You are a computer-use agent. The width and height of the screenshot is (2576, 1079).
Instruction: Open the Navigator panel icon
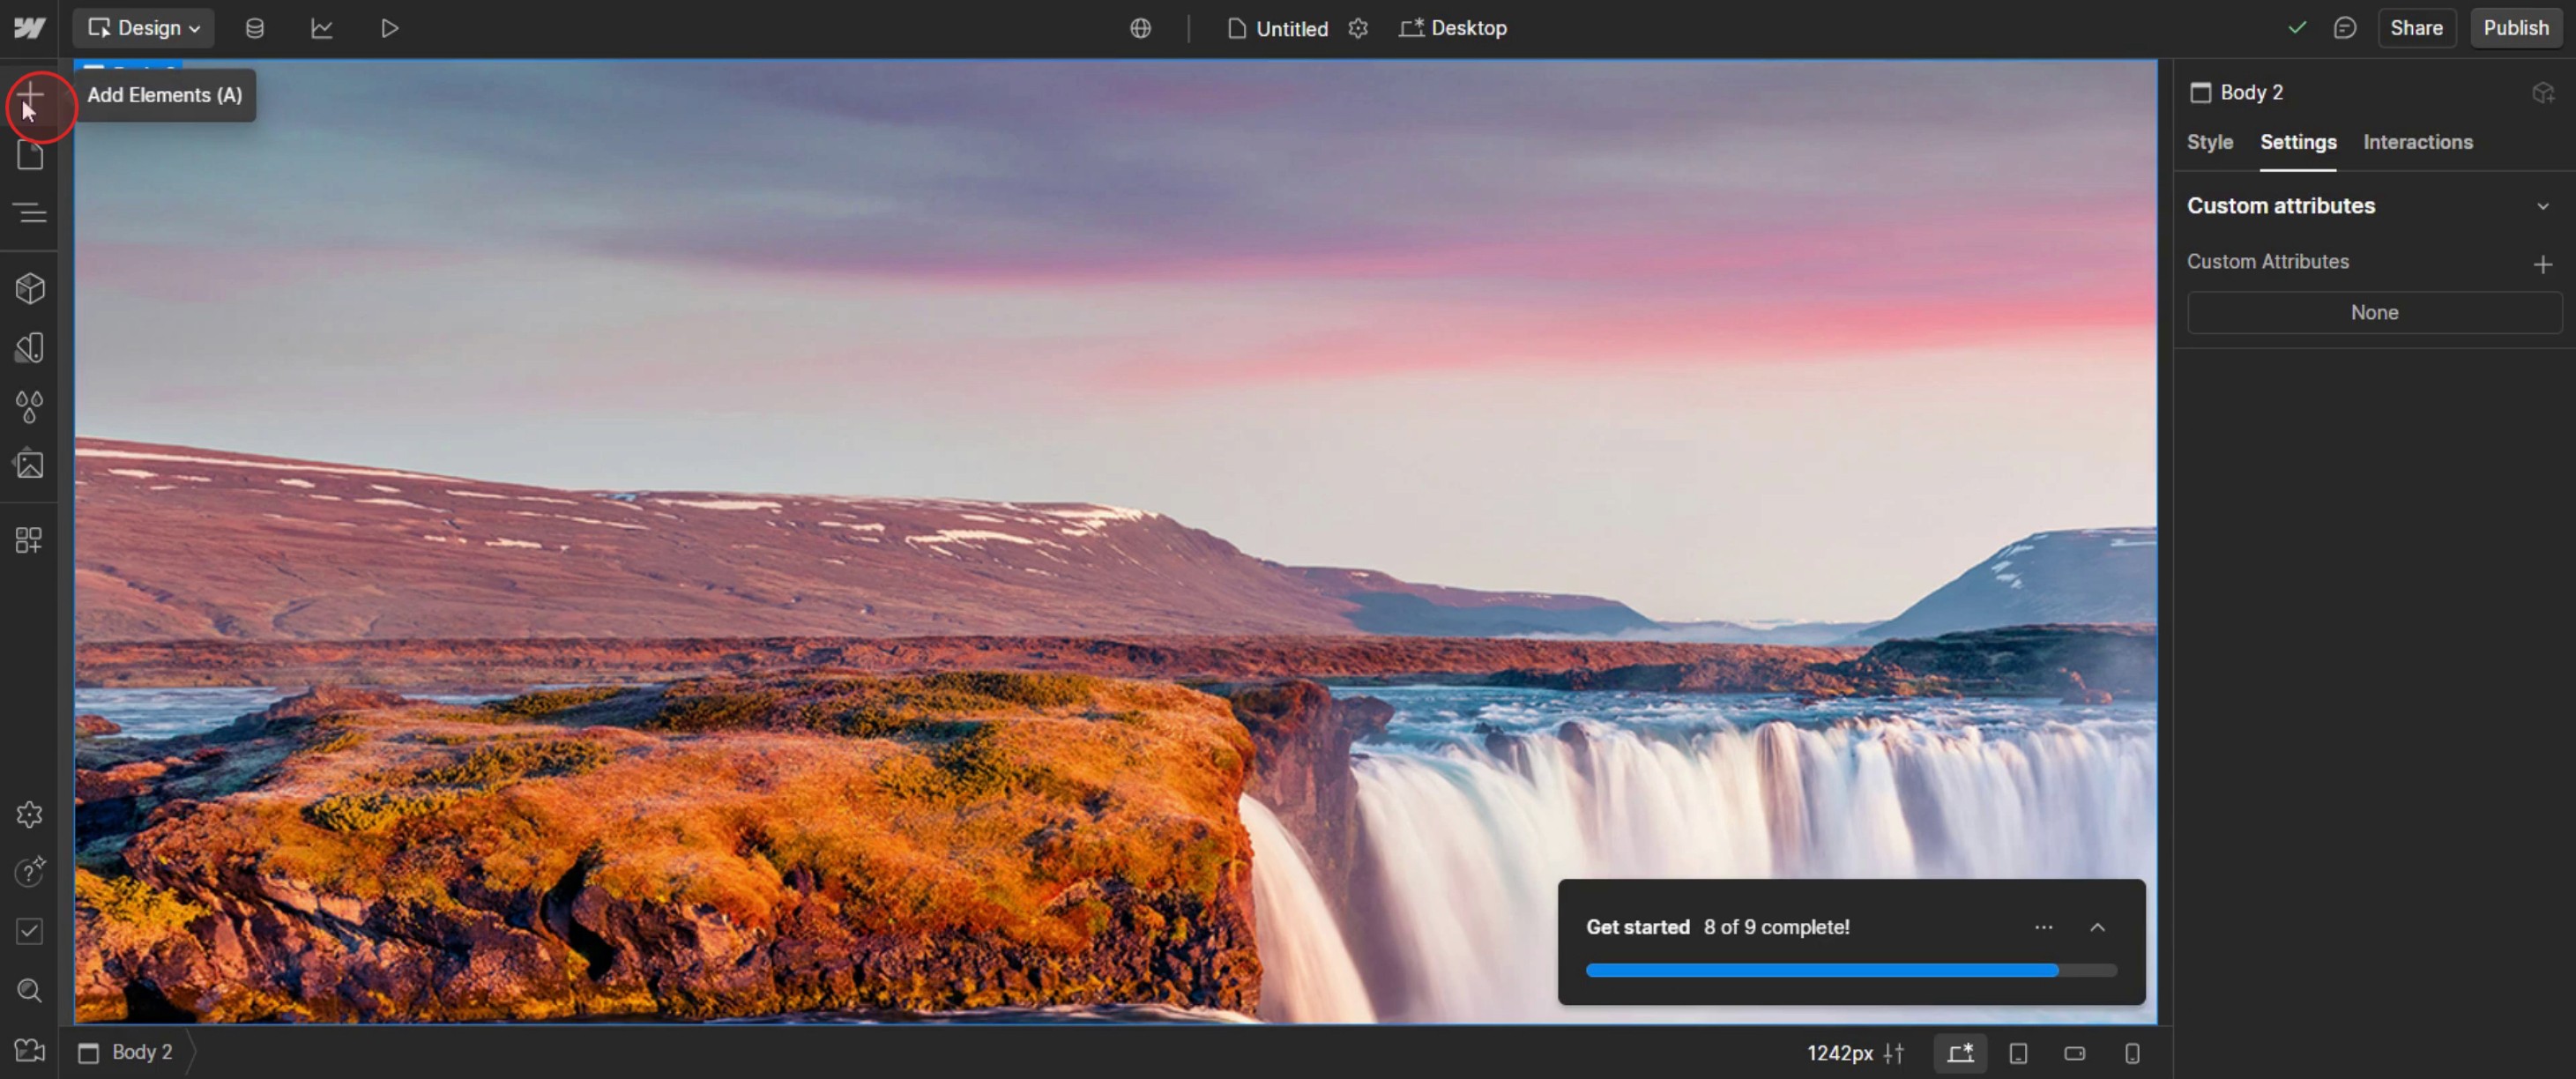tap(30, 212)
